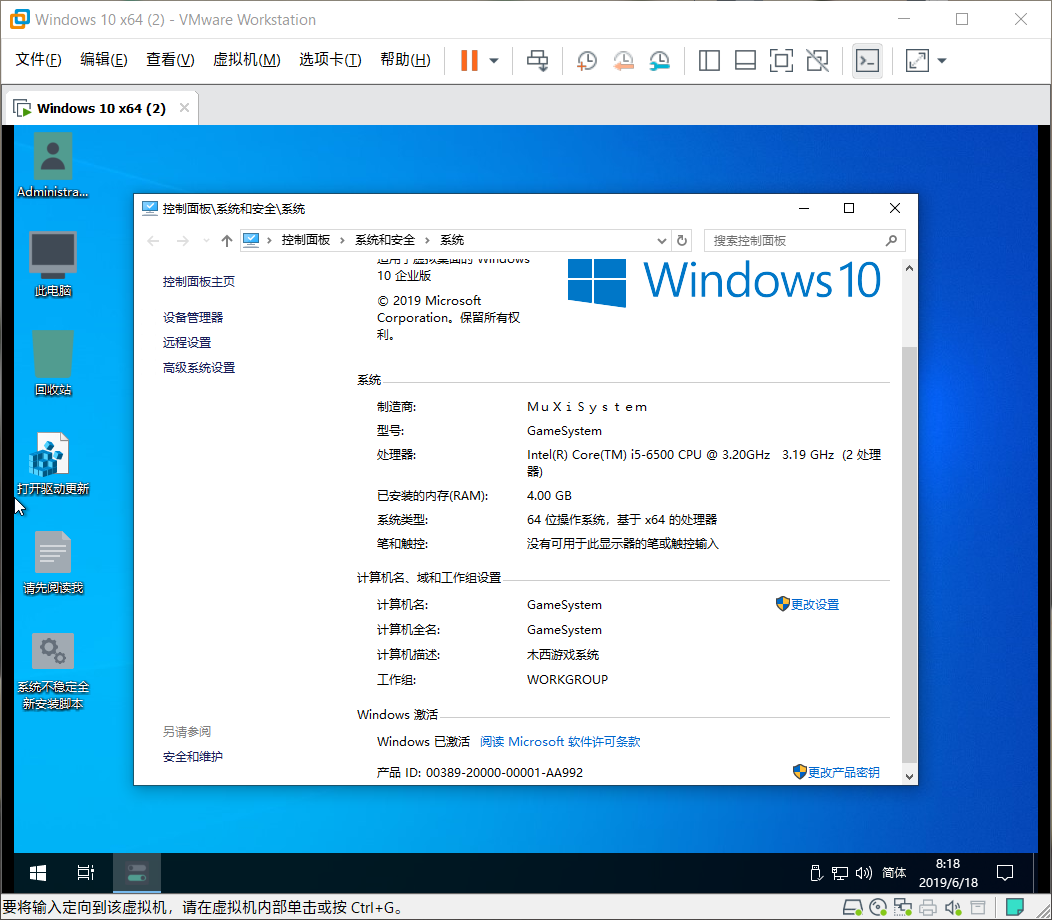The height and width of the screenshot is (920, 1052).
Task: Open the 虚拟机(M) menu
Action: [246, 60]
